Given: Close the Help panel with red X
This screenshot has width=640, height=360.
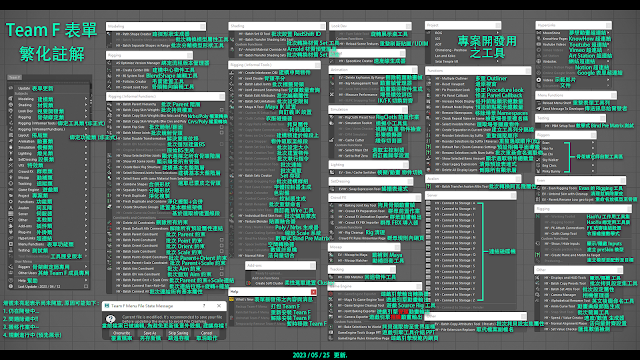Looking at the screenshot, I should pyautogui.click(x=313, y=292).
